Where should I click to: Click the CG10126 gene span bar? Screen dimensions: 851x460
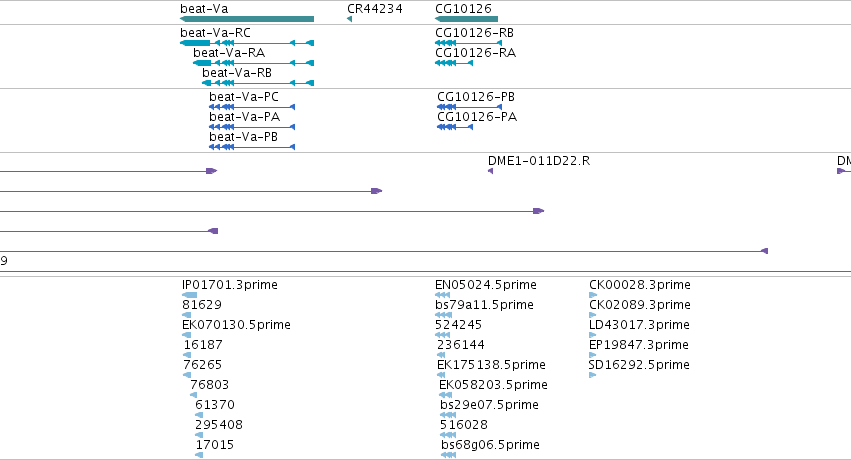[x=466, y=19]
